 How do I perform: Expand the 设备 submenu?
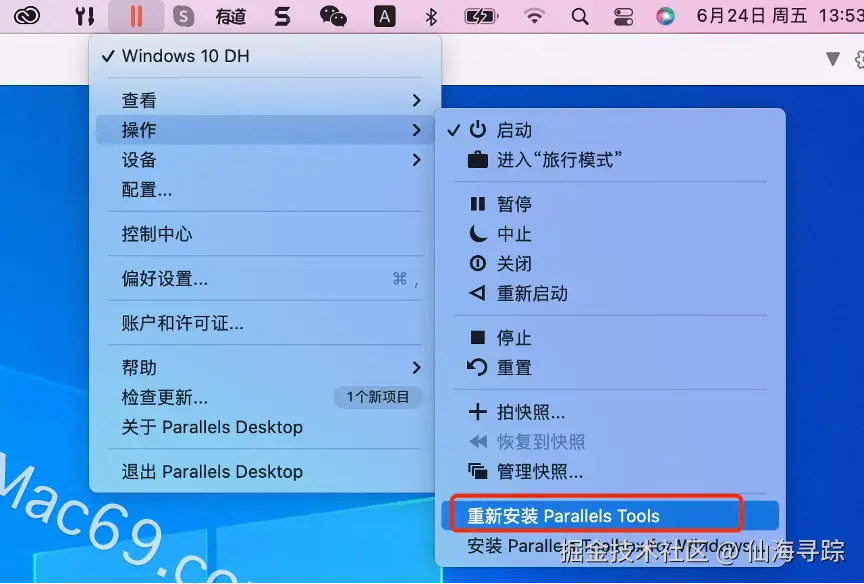pos(265,160)
